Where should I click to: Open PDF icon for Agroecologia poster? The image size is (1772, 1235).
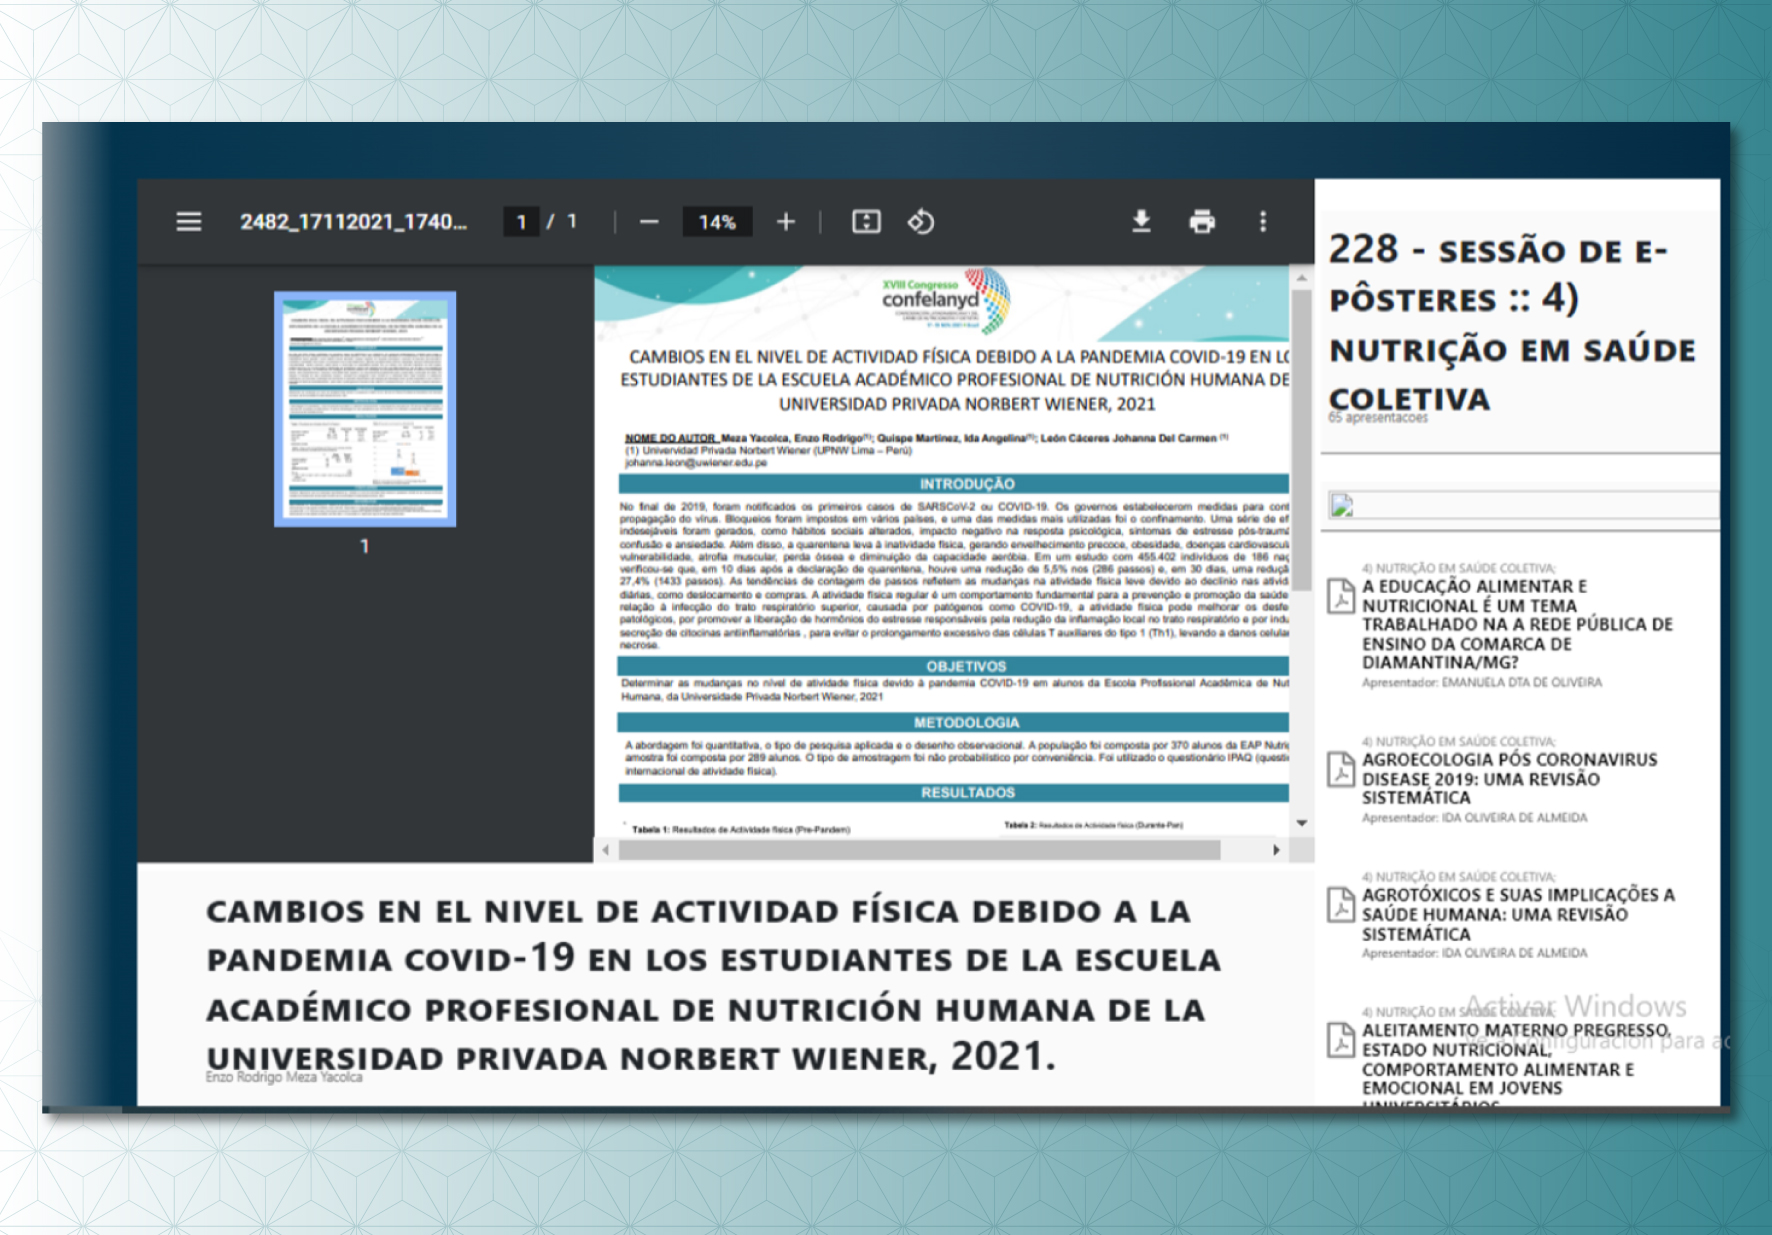1341,769
